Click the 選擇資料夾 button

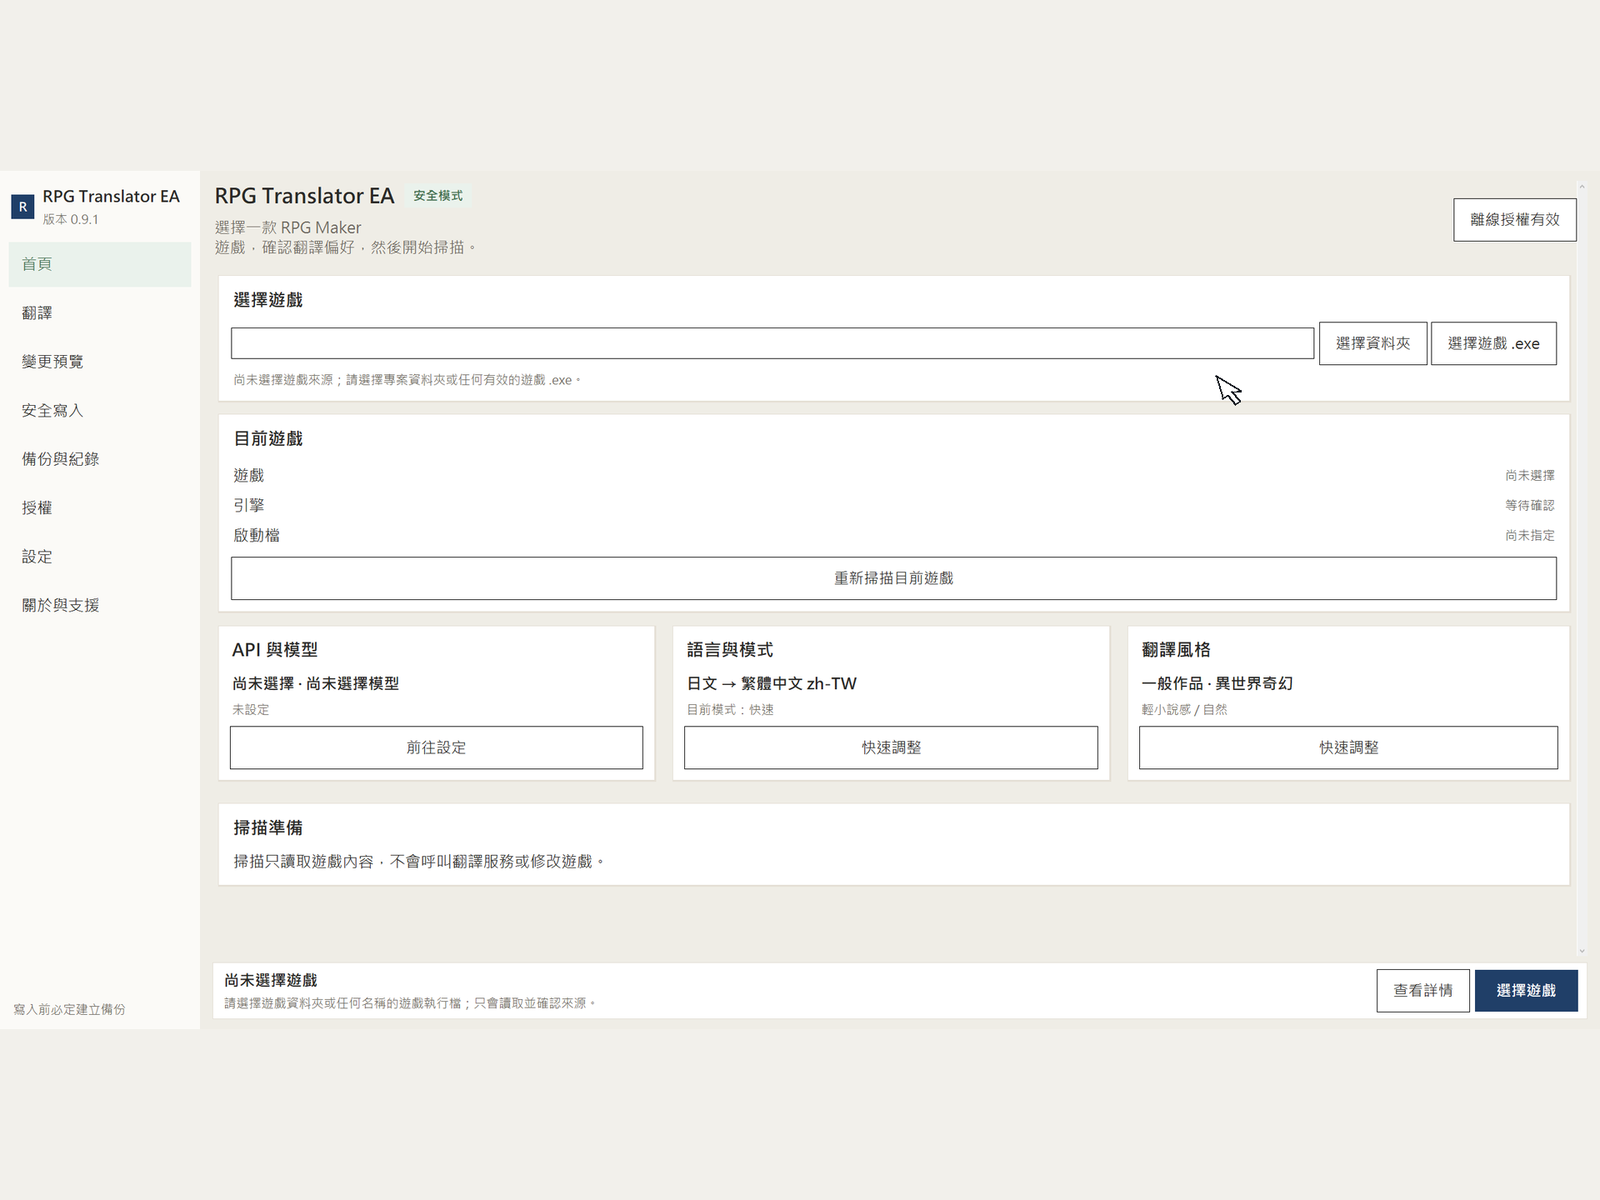click(x=1373, y=343)
